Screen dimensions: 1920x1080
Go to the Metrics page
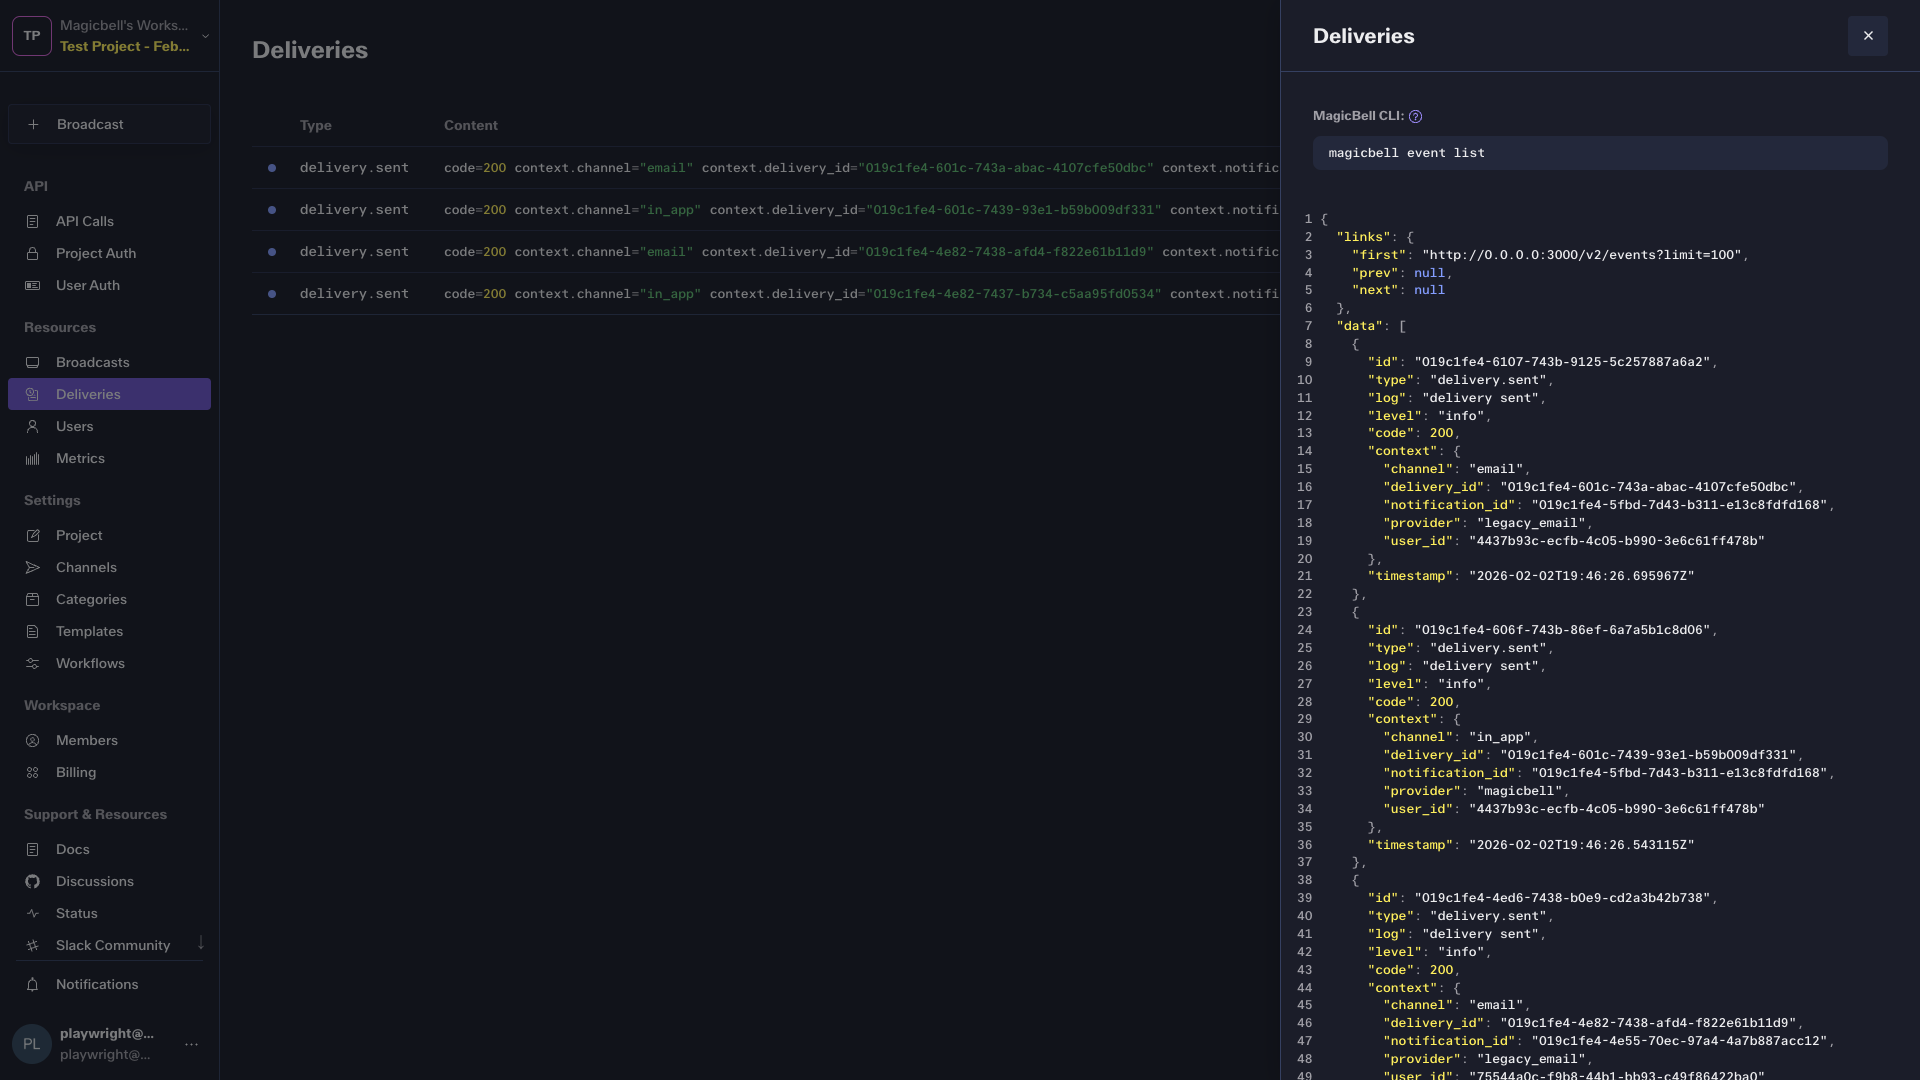109,458
